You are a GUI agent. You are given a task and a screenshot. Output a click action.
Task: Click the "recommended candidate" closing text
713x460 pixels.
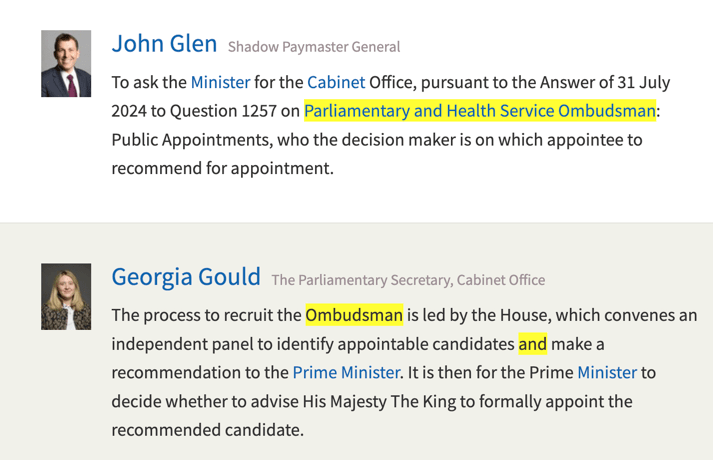click(x=206, y=431)
